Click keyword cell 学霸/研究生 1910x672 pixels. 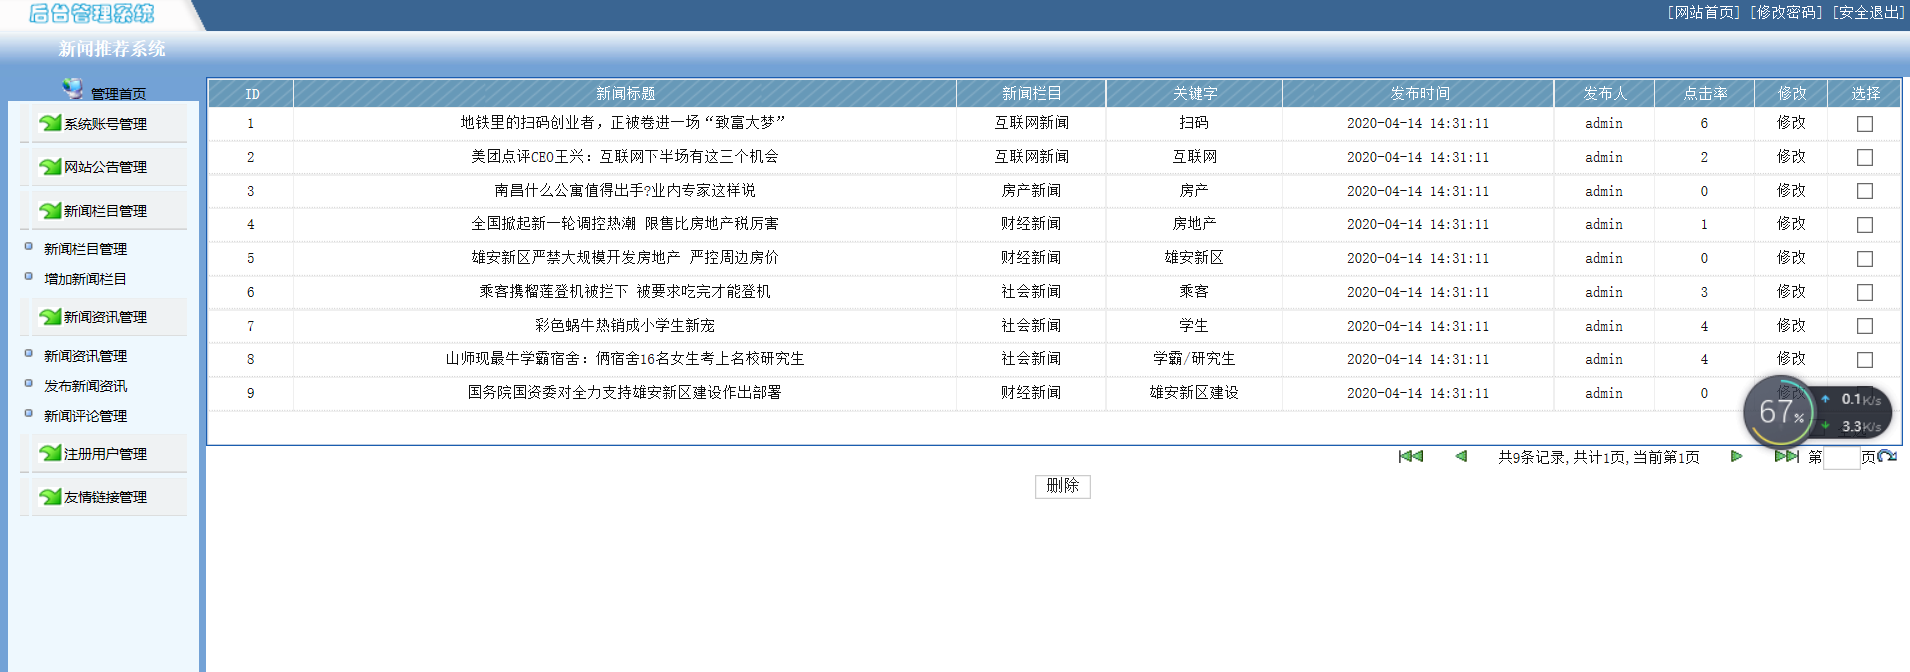1194,359
